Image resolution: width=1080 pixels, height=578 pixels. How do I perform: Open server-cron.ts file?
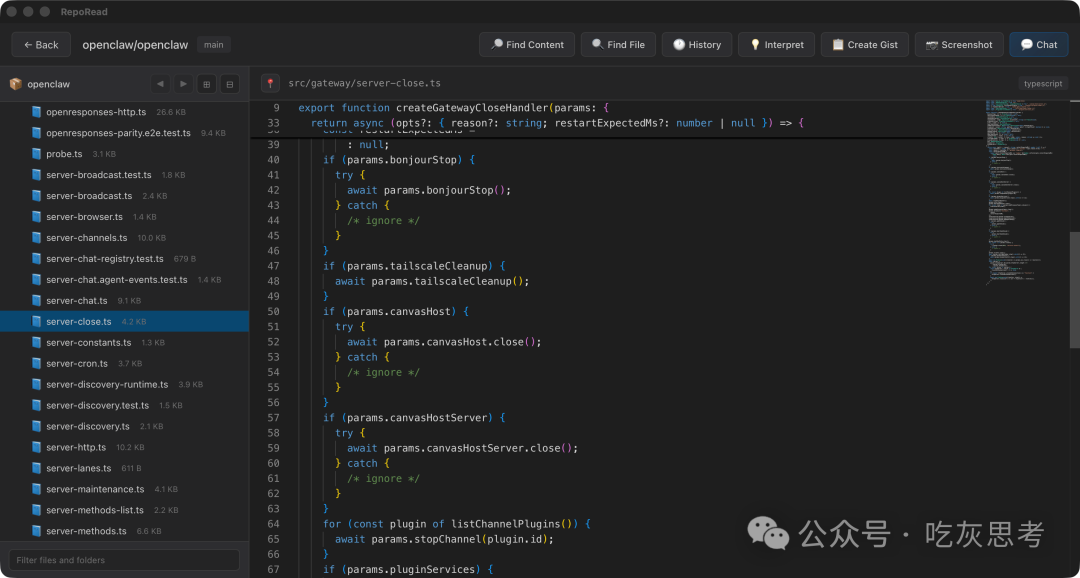125,363
